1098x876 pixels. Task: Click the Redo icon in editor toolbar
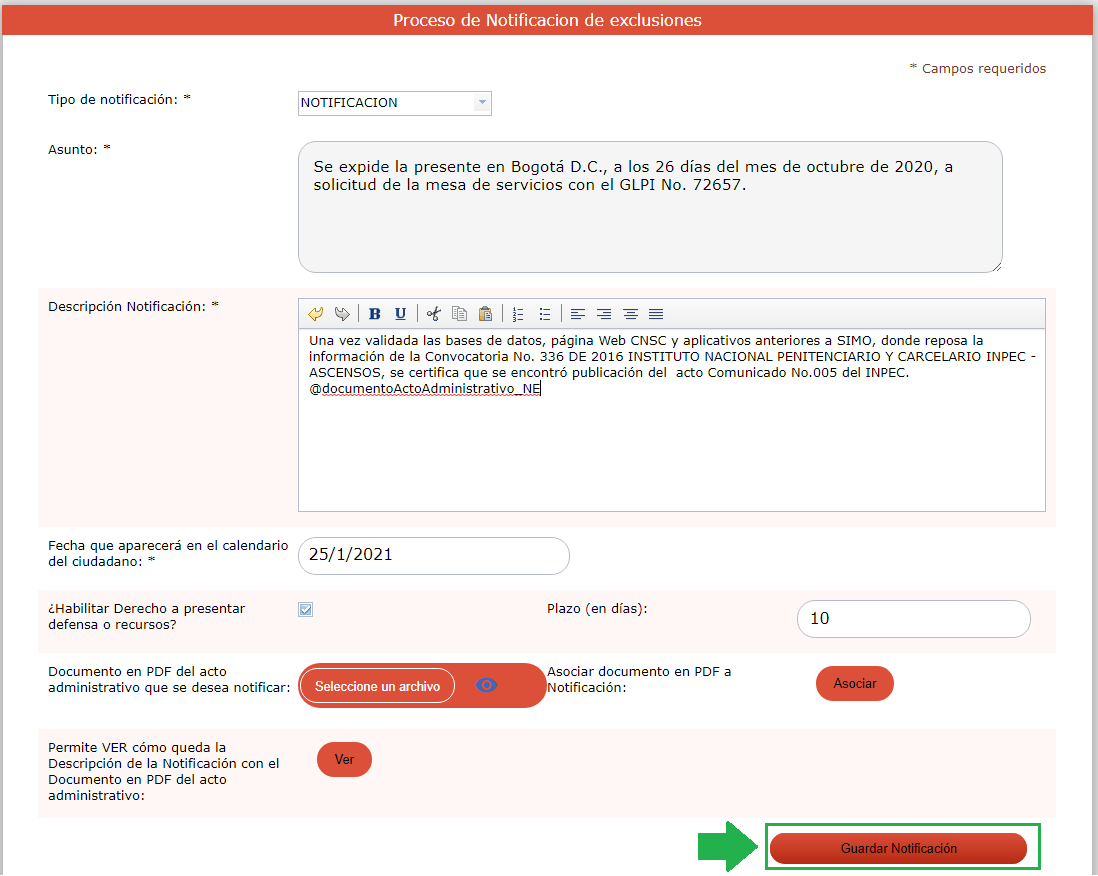pyautogui.click(x=342, y=314)
